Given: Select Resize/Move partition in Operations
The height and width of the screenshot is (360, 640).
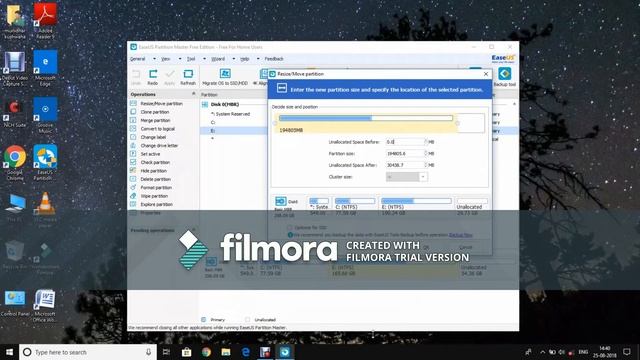Looking at the screenshot, I should coord(161,104).
